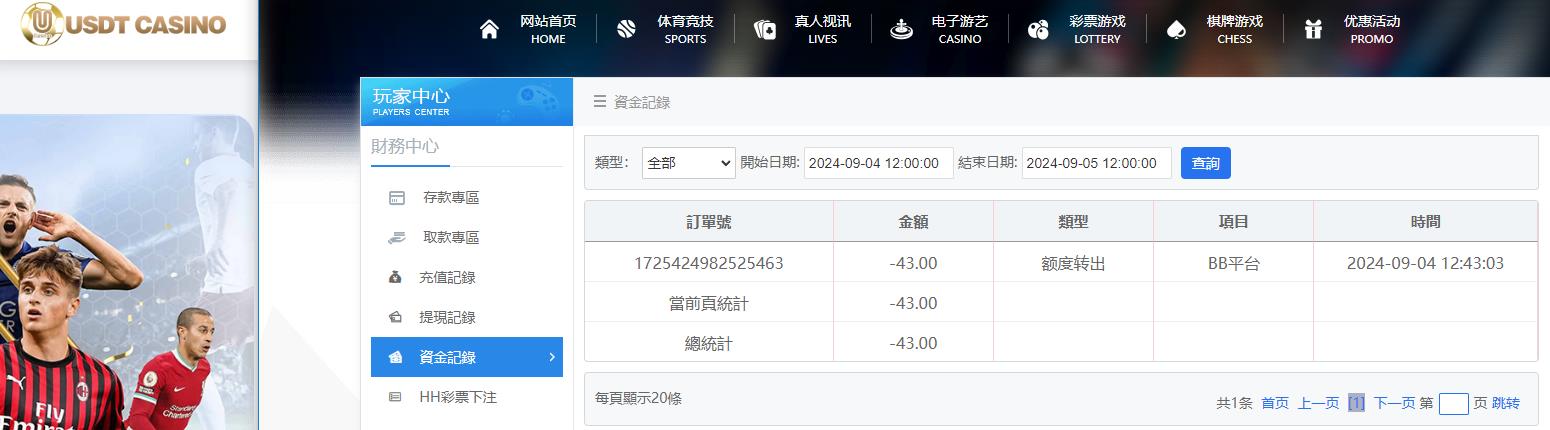Click the 2024-09-04 12:43:03 time cell
1550x430 pixels.
(x=1425, y=263)
